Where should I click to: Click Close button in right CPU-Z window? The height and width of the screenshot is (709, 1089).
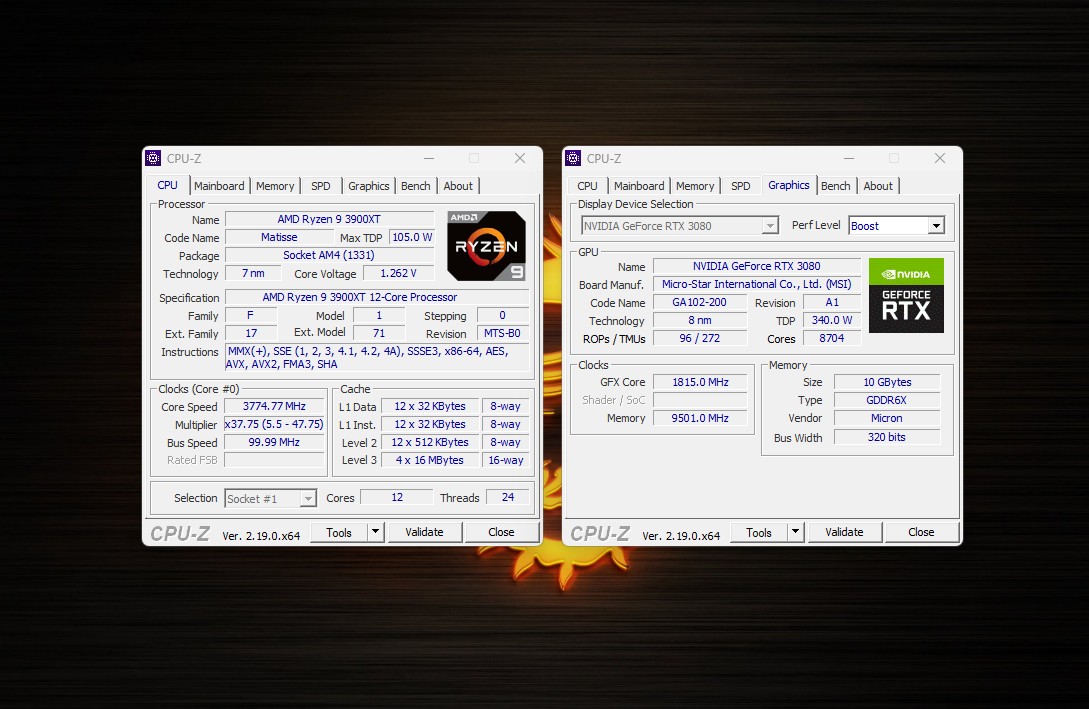[922, 532]
